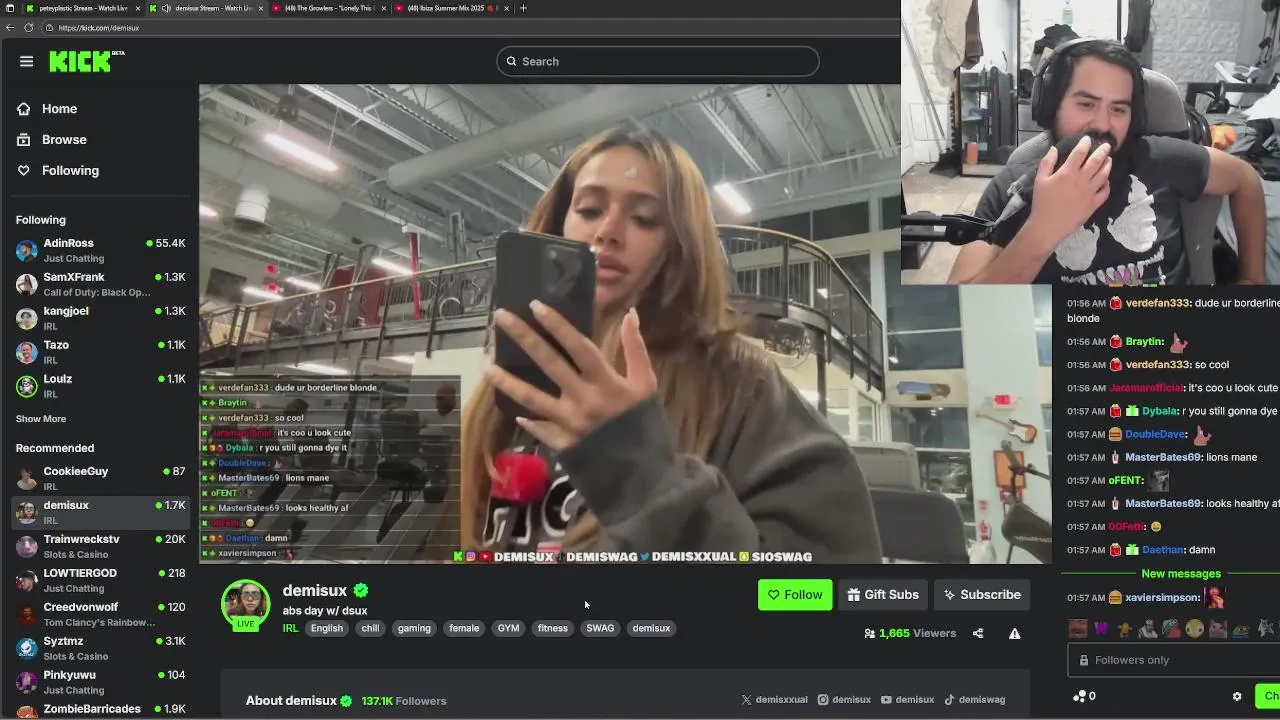Image resolution: width=1280 pixels, height=720 pixels.
Task: Click xaviersimpson username in chat
Action: coord(1162,598)
